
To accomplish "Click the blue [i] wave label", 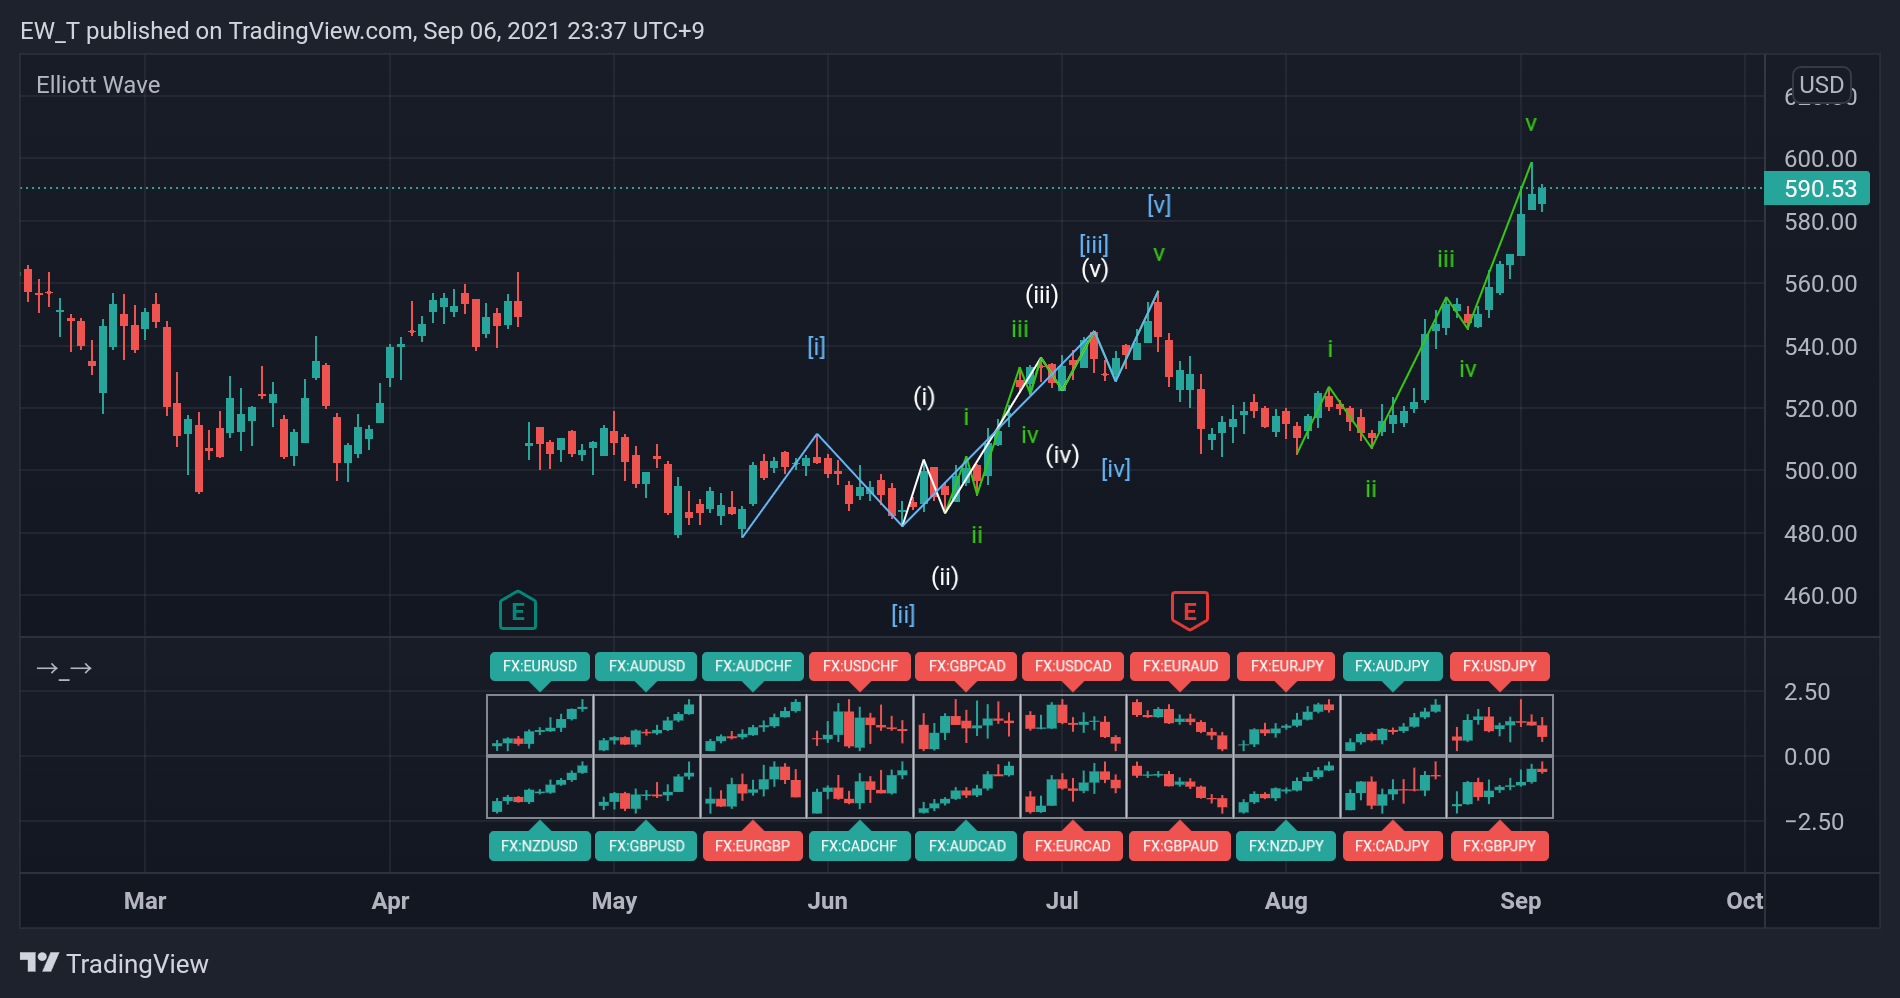I will [816, 347].
